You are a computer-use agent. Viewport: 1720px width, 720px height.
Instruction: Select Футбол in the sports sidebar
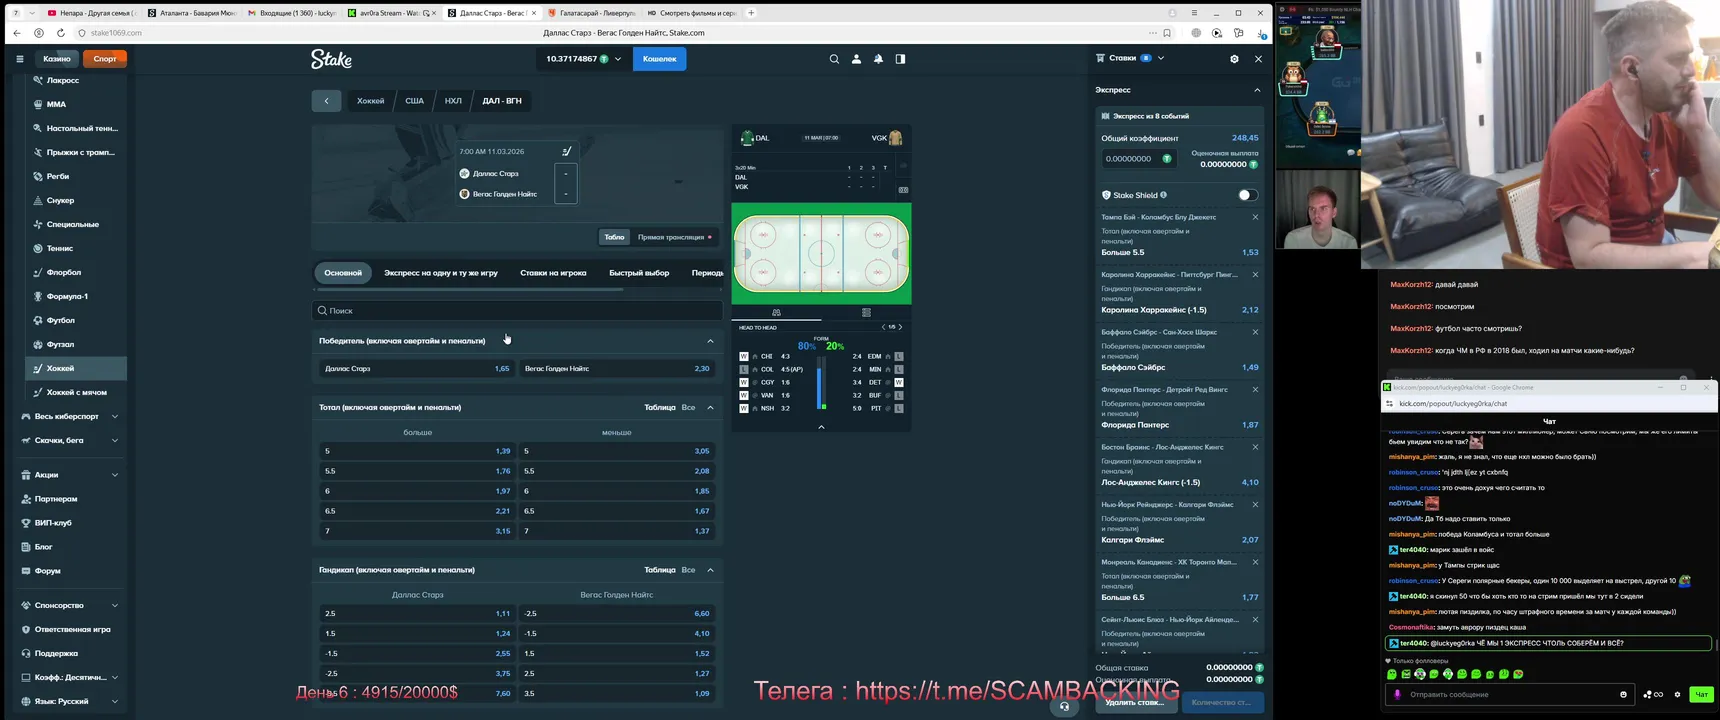click(61, 320)
